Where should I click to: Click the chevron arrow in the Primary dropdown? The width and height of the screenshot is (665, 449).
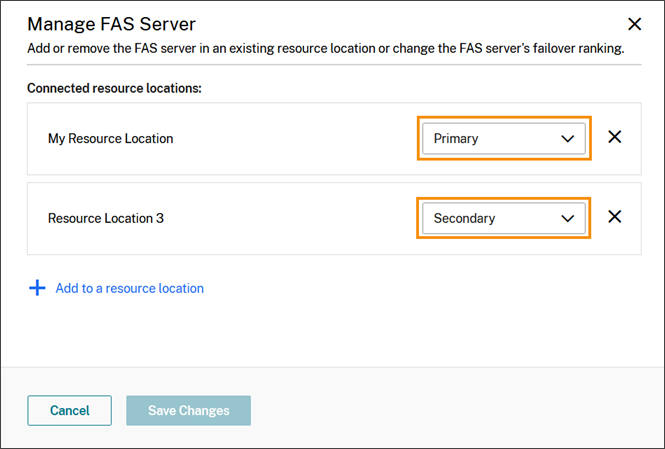[x=568, y=139]
